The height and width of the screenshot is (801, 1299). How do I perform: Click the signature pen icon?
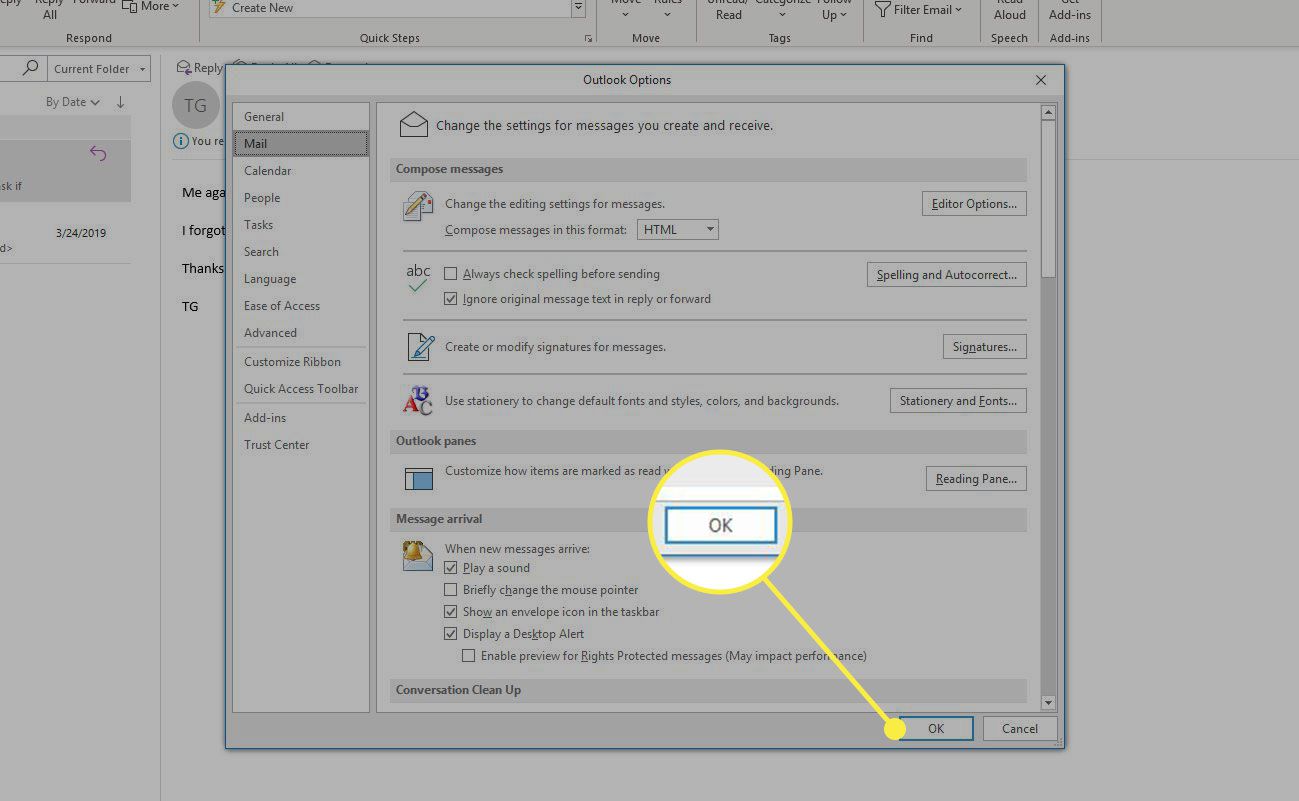[420, 347]
